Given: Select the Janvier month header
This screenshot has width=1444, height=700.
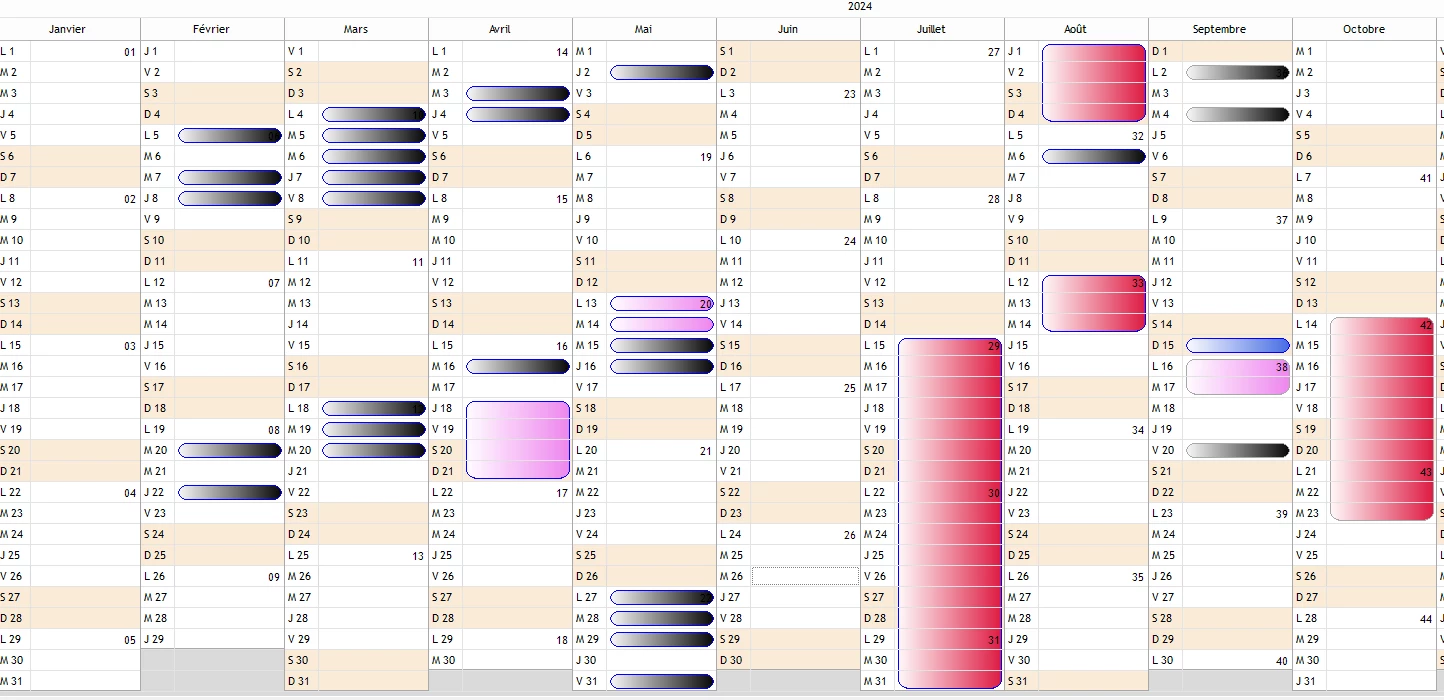Looking at the screenshot, I should [x=68, y=29].
